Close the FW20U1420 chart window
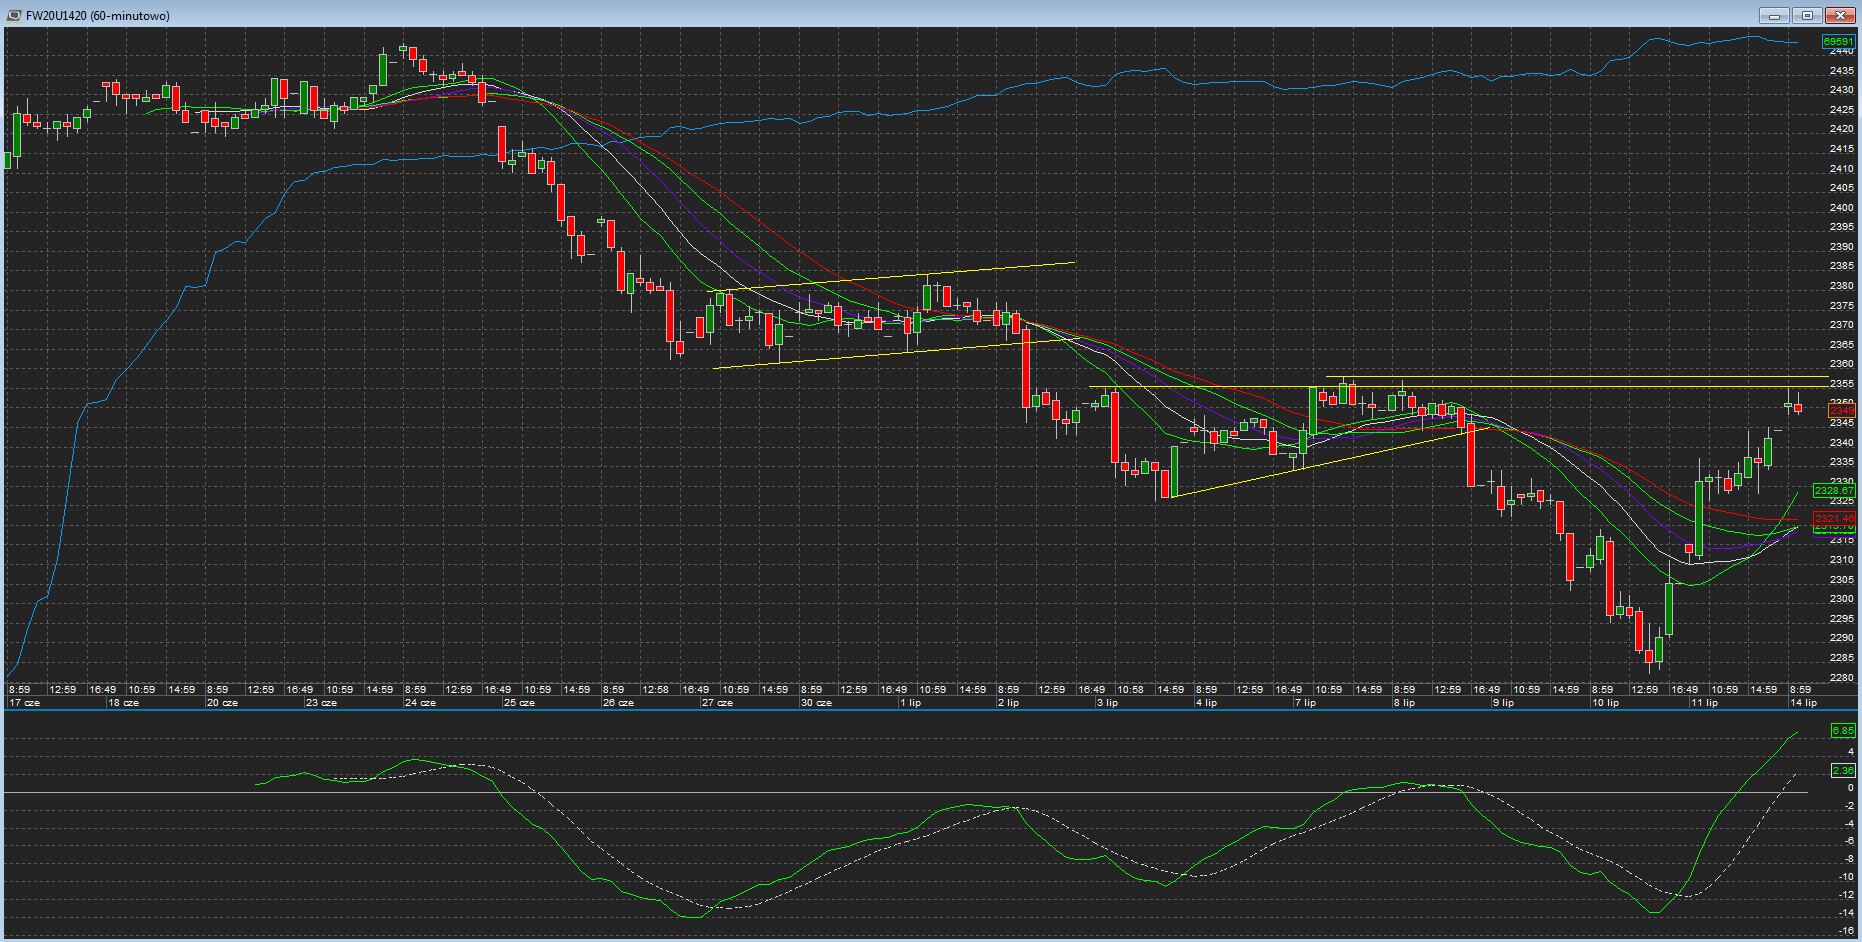Viewport: 1862px width, 942px height. coord(1840,15)
